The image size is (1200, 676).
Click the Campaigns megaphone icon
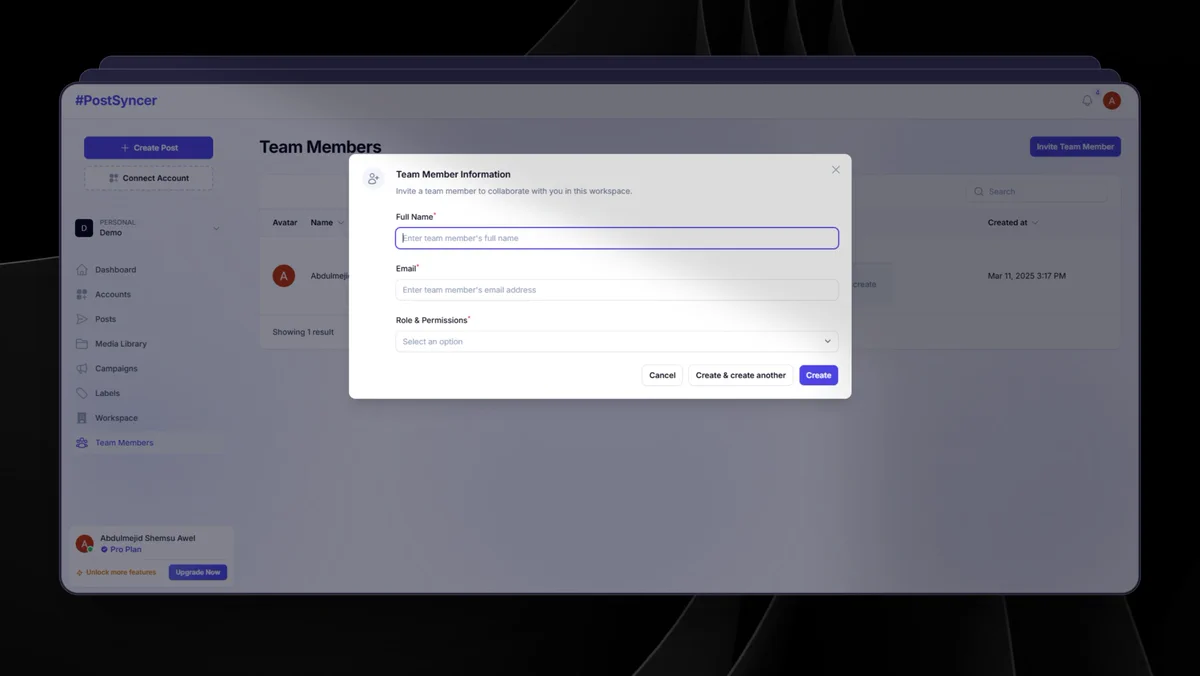tap(82, 369)
